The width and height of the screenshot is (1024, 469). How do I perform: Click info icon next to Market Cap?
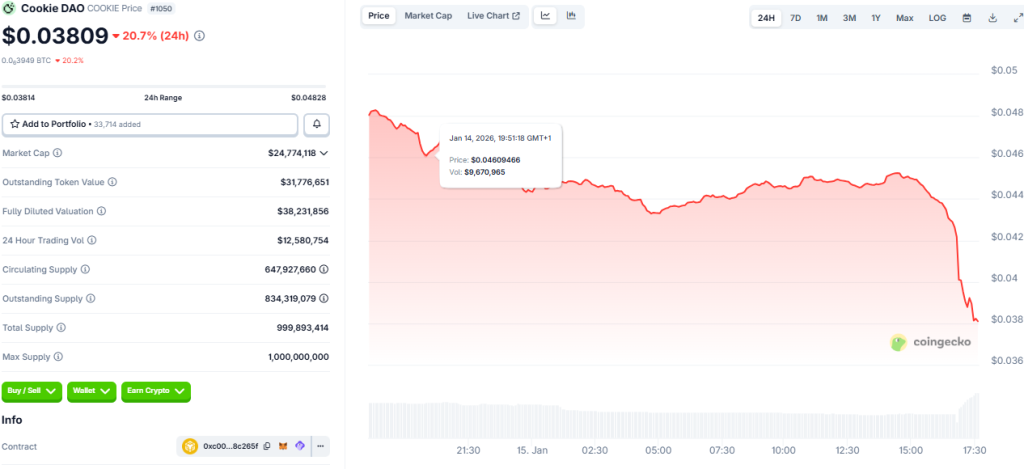click(57, 153)
